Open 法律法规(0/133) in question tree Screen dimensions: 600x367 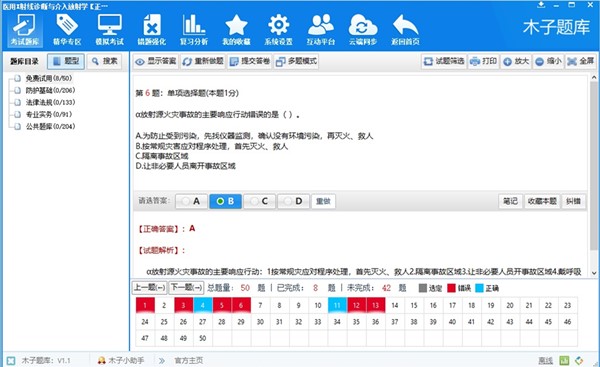(50, 102)
